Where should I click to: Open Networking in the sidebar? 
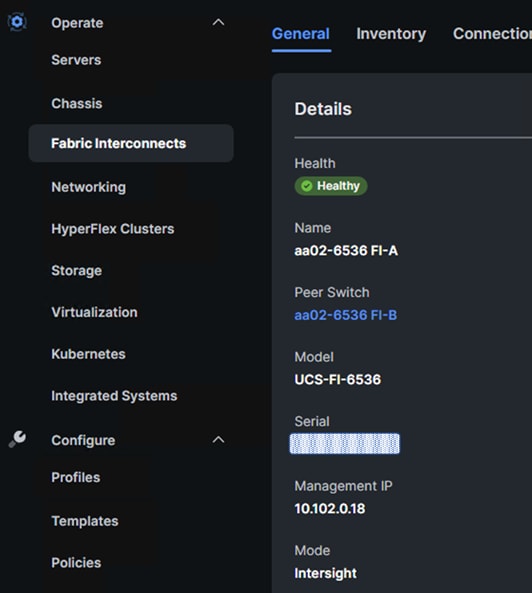tap(88, 187)
